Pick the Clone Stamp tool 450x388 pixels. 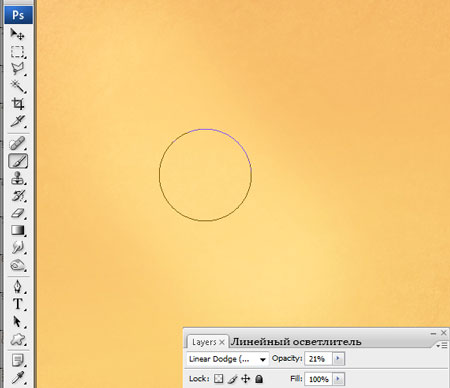coord(17,178)
